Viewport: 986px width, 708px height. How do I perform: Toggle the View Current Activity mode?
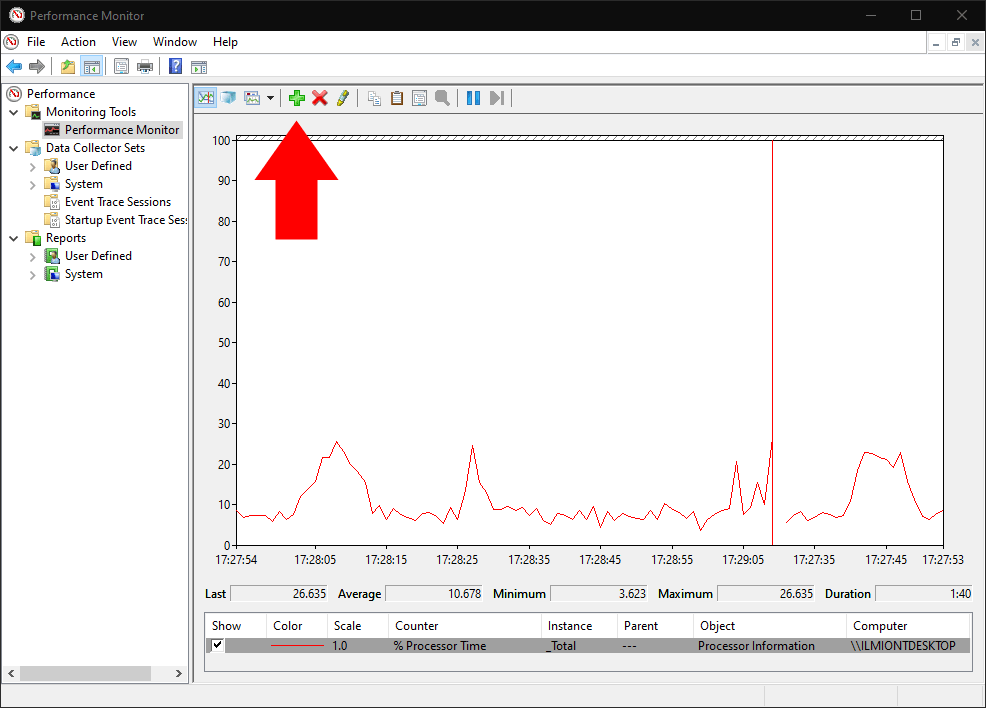point(206,97)
